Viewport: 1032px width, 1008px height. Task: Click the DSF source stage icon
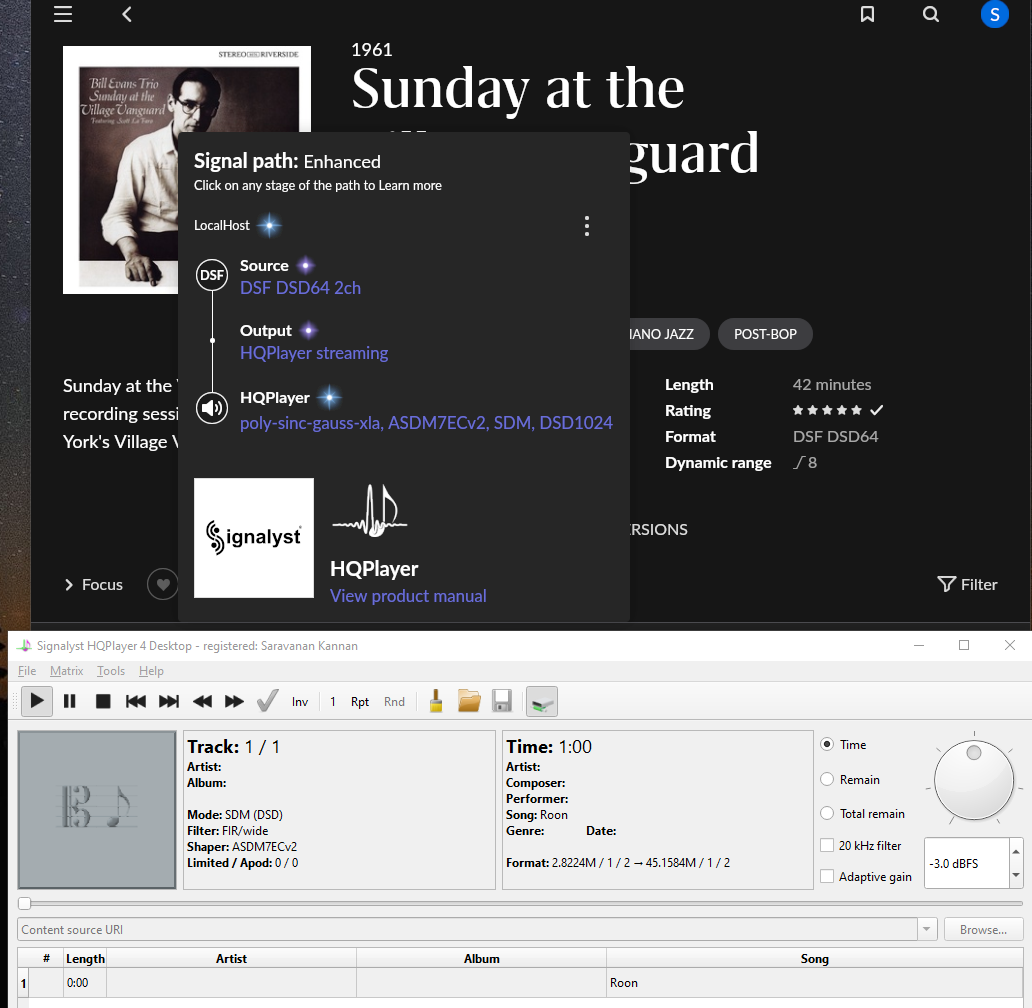(212, 275)
